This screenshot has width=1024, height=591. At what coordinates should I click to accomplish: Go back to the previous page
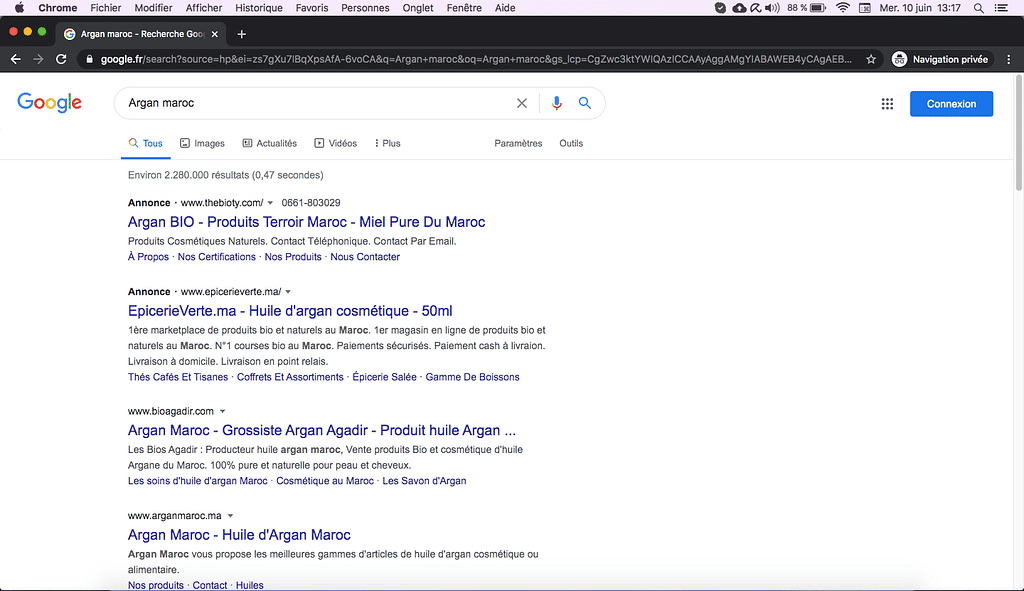(x=15, y=59)
